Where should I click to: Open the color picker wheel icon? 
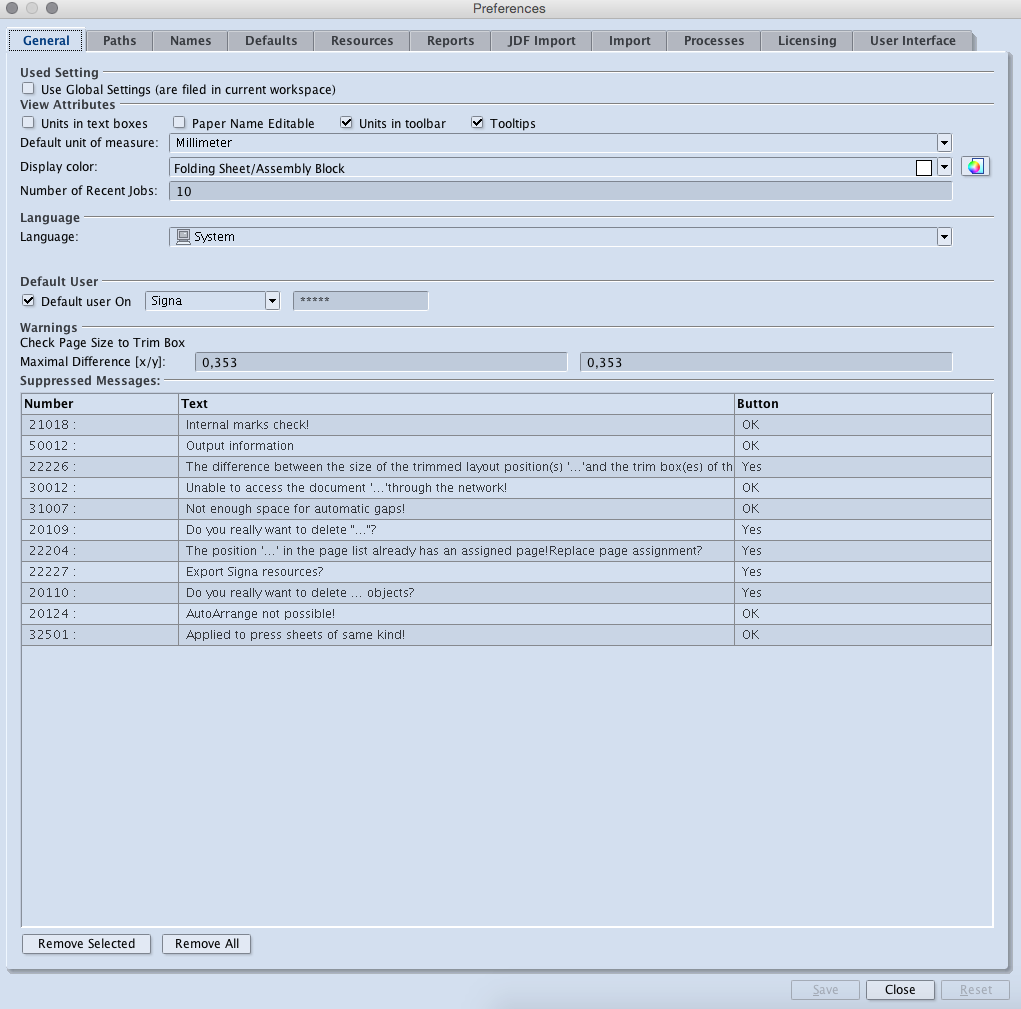[975, 167]
